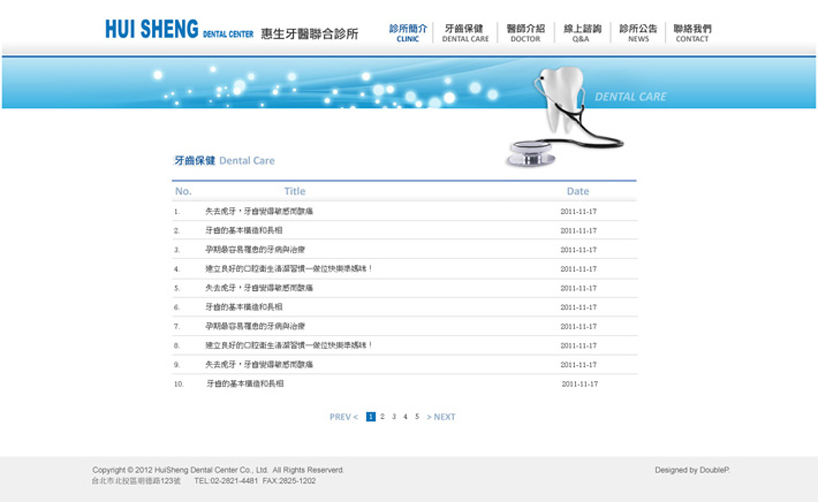Open the News announcements section

click(638, 33)
